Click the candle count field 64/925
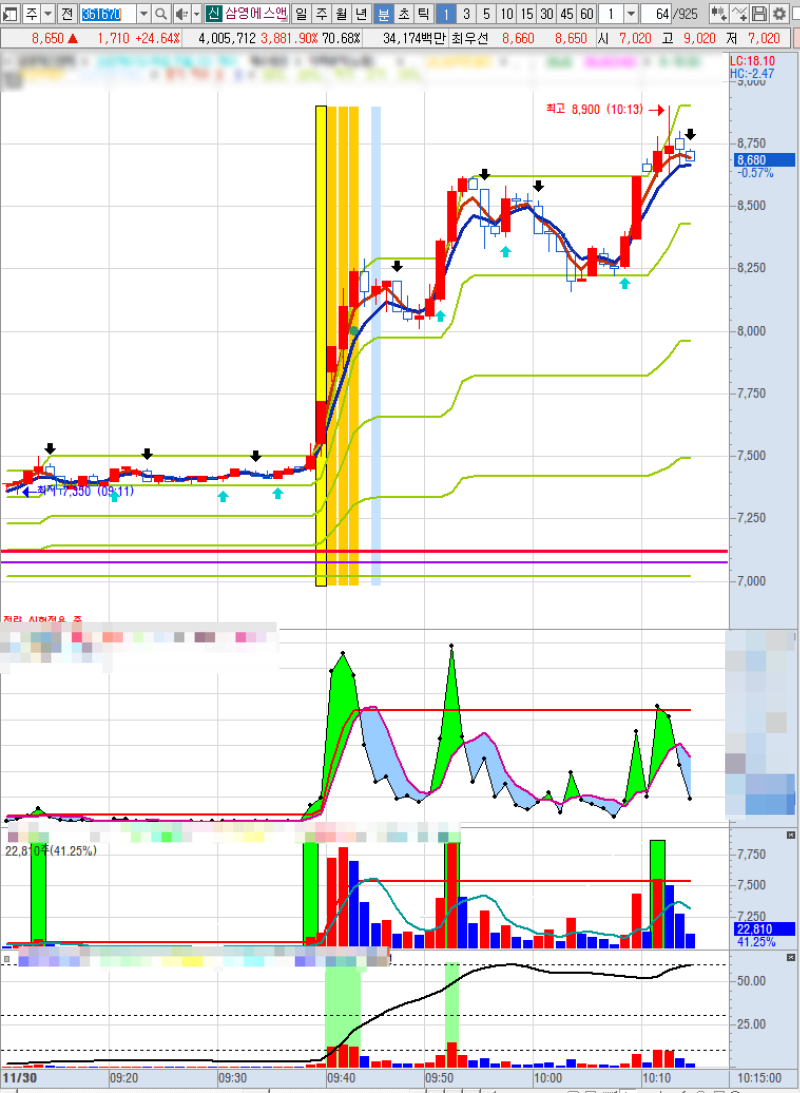The image size is (800, 1093). pos(672,13)
